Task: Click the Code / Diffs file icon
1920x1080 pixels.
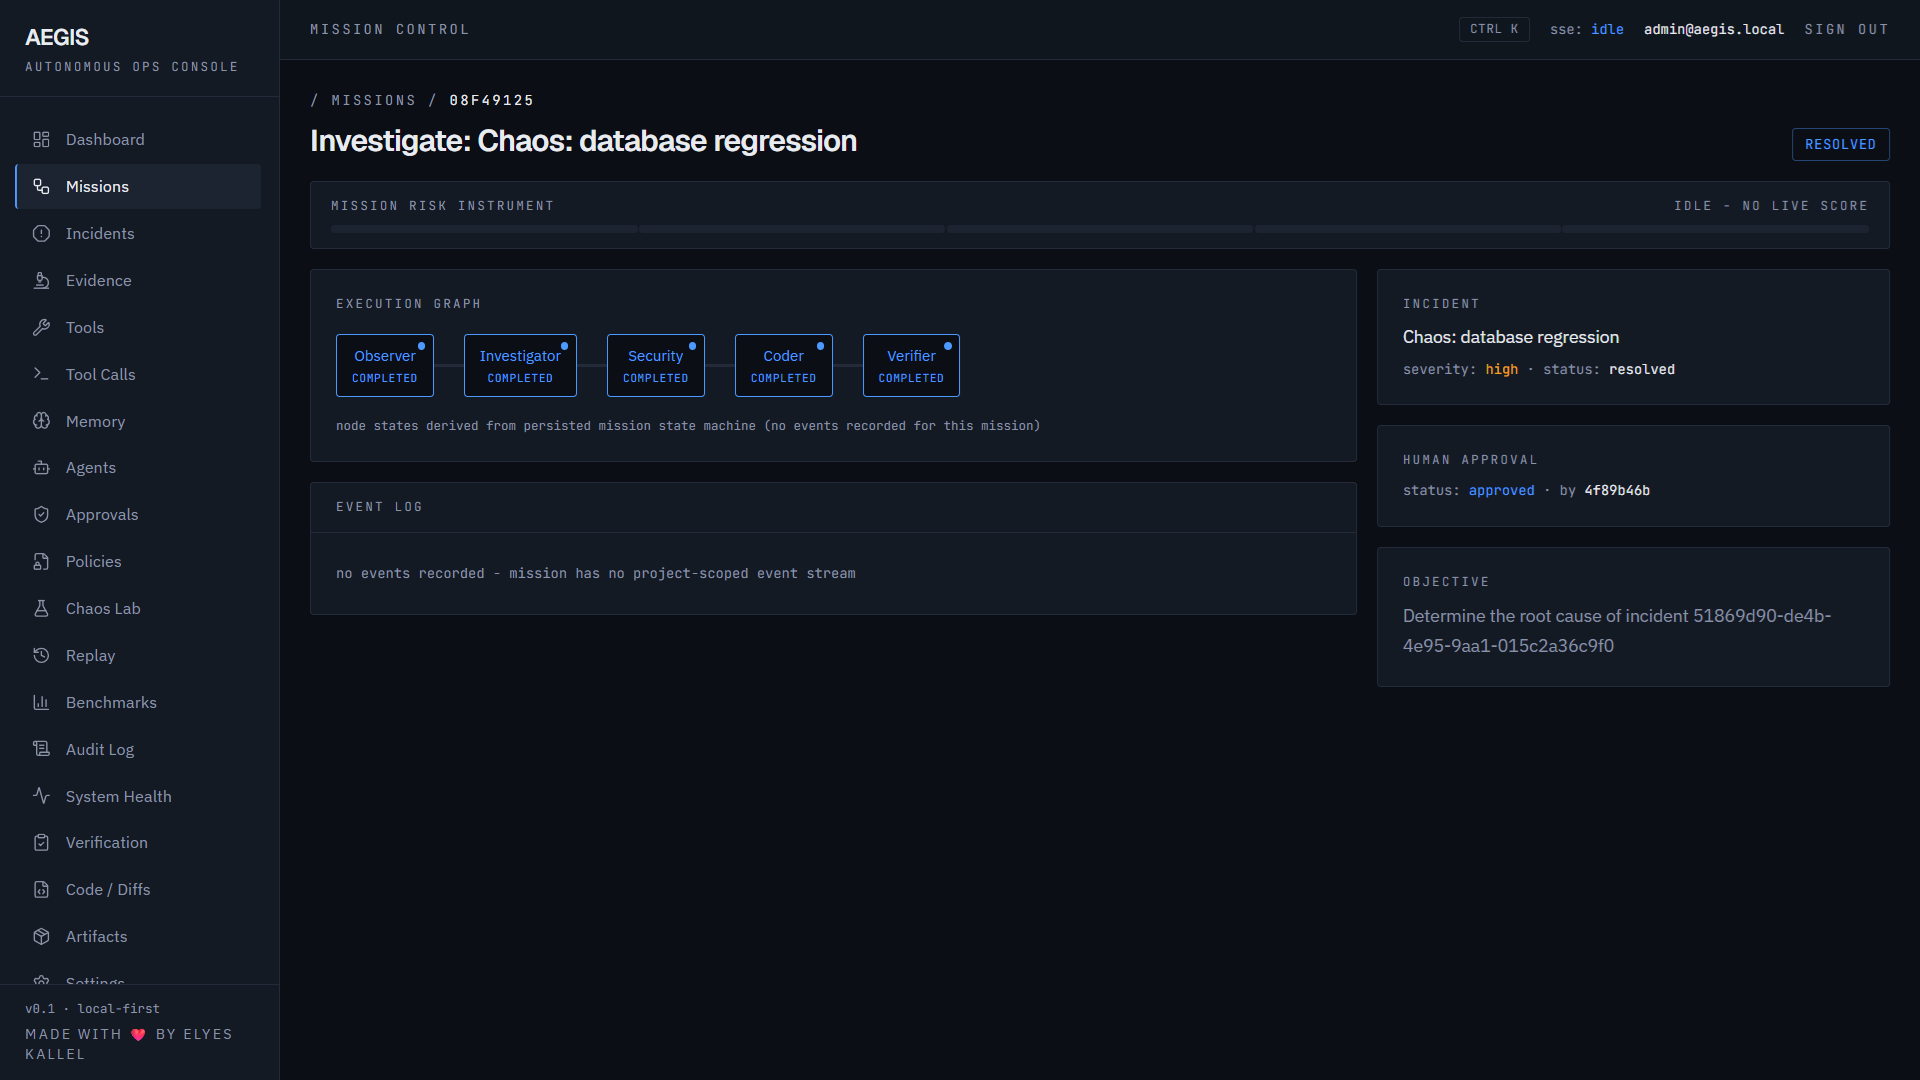Action: coord(41,890)
